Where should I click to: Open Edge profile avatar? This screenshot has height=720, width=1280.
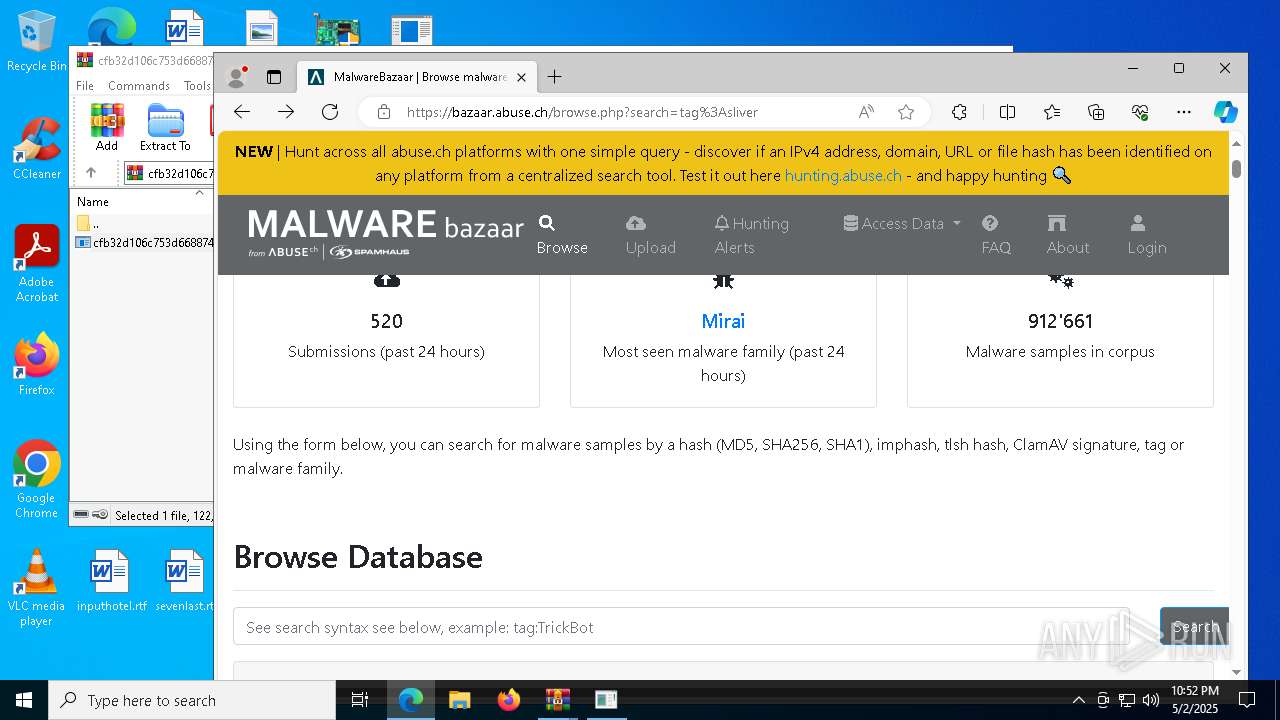(237, 77)
